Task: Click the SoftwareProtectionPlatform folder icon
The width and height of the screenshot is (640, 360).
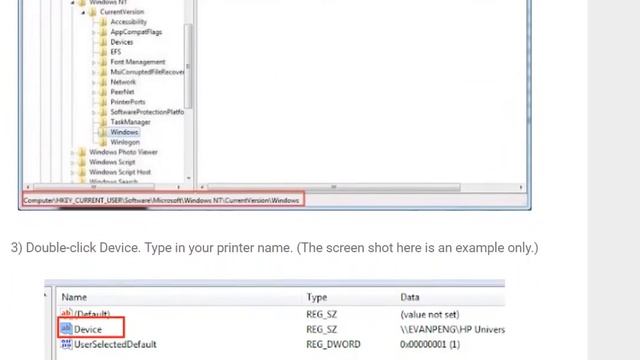Action: click(x=103, y=112)
